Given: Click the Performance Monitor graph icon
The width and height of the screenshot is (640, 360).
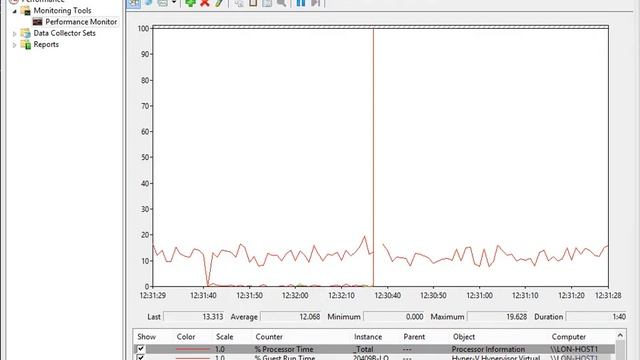Looking at the screenshot, I should (38, 22).
